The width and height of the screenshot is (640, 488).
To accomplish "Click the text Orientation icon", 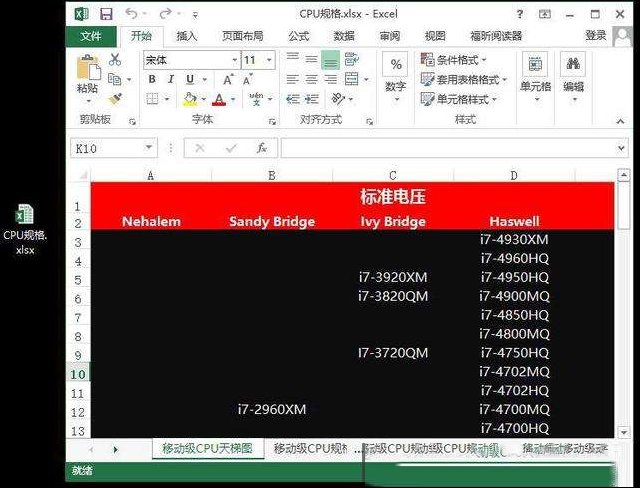I will point(338,98).
